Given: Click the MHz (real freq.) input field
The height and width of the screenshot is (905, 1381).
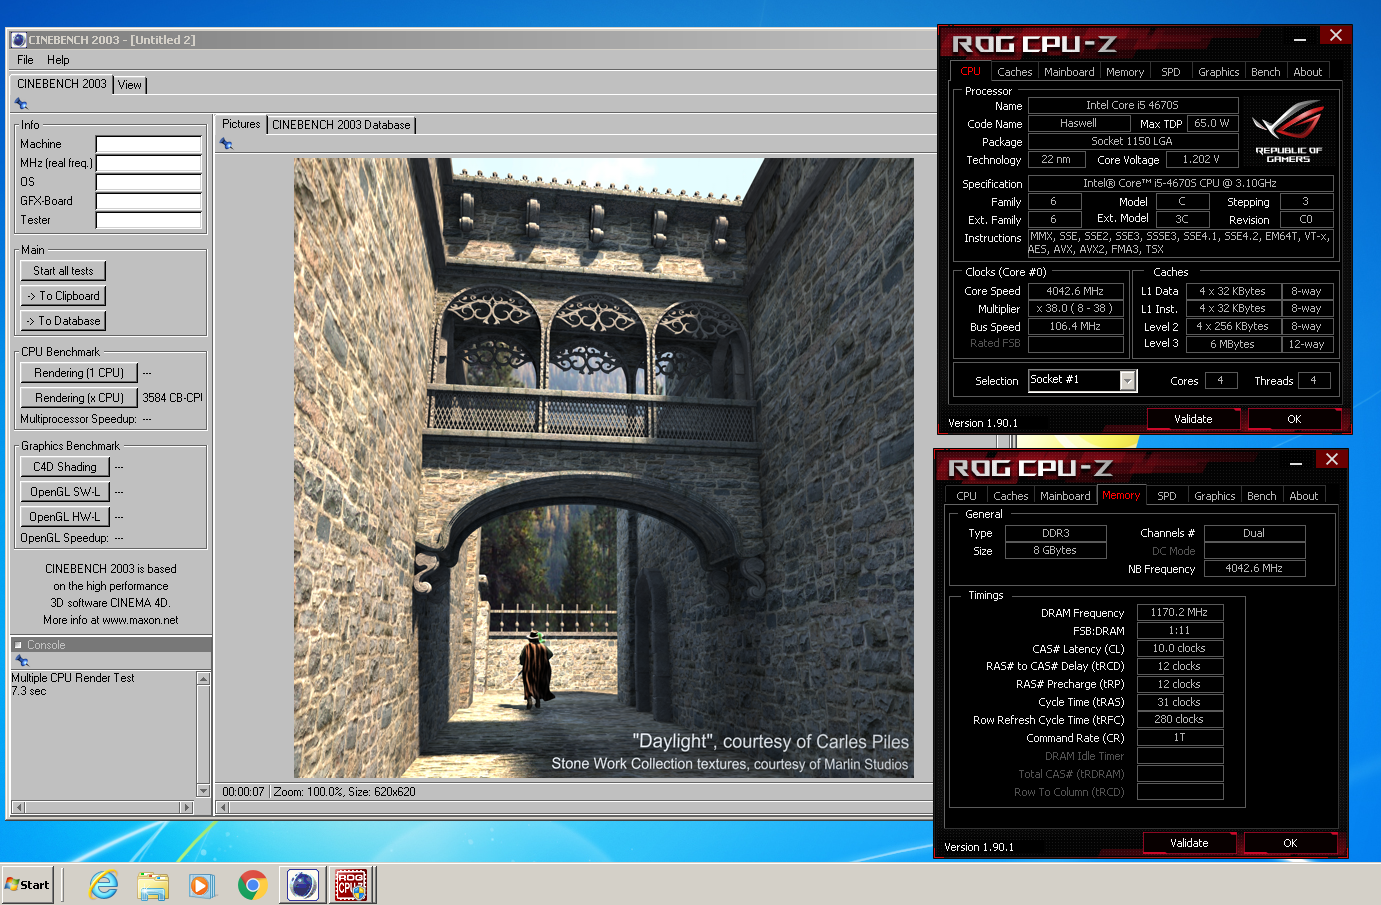Looking at the screenshot, I should 149,163.
